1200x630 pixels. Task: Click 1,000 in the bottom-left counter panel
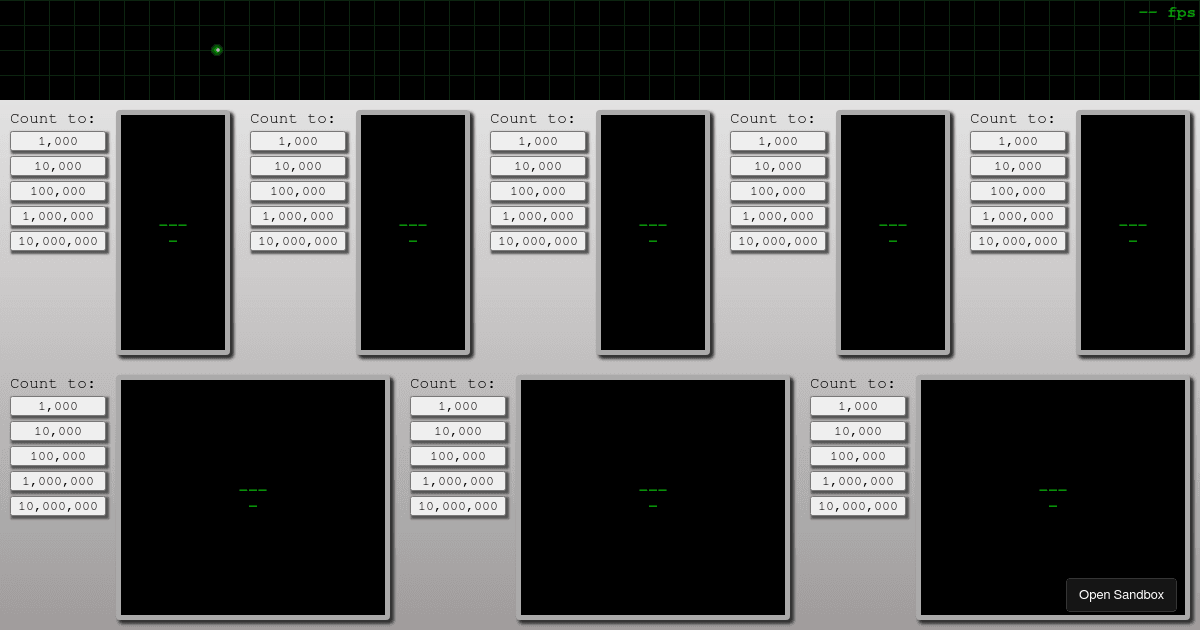click(x=58, y=406)
